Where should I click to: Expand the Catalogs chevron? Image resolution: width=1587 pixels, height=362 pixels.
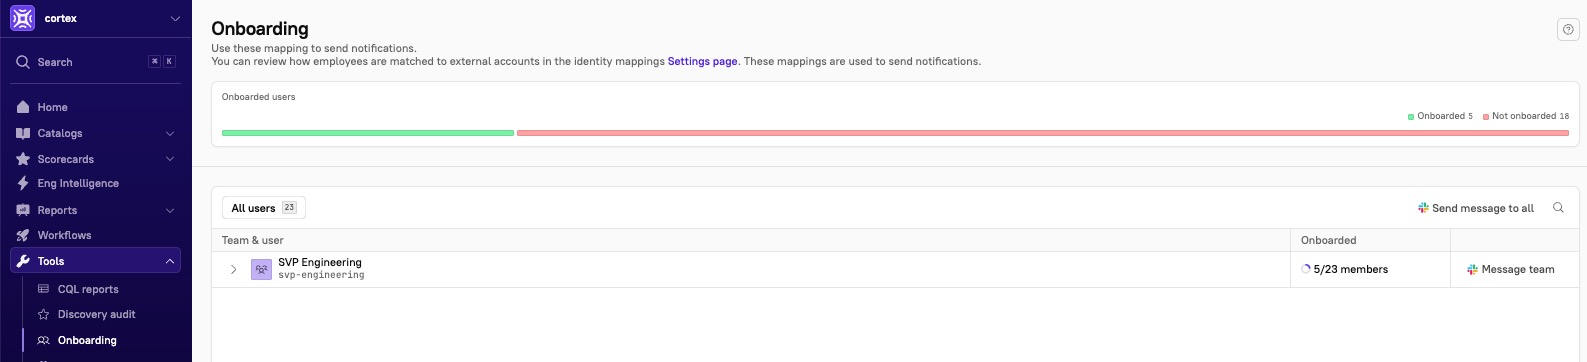[x=170, y=133]
